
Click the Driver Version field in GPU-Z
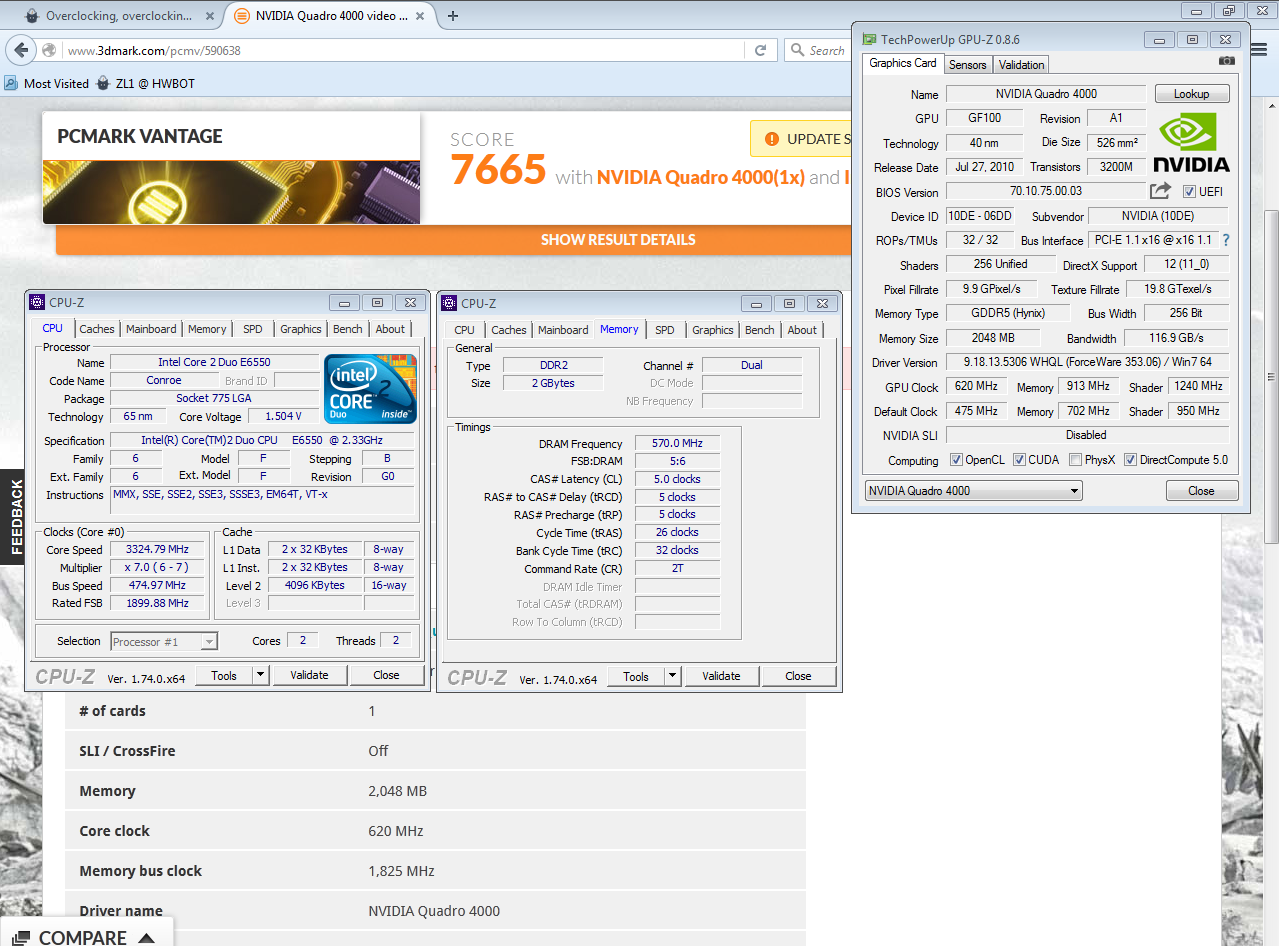click(x=1087, y=362)
